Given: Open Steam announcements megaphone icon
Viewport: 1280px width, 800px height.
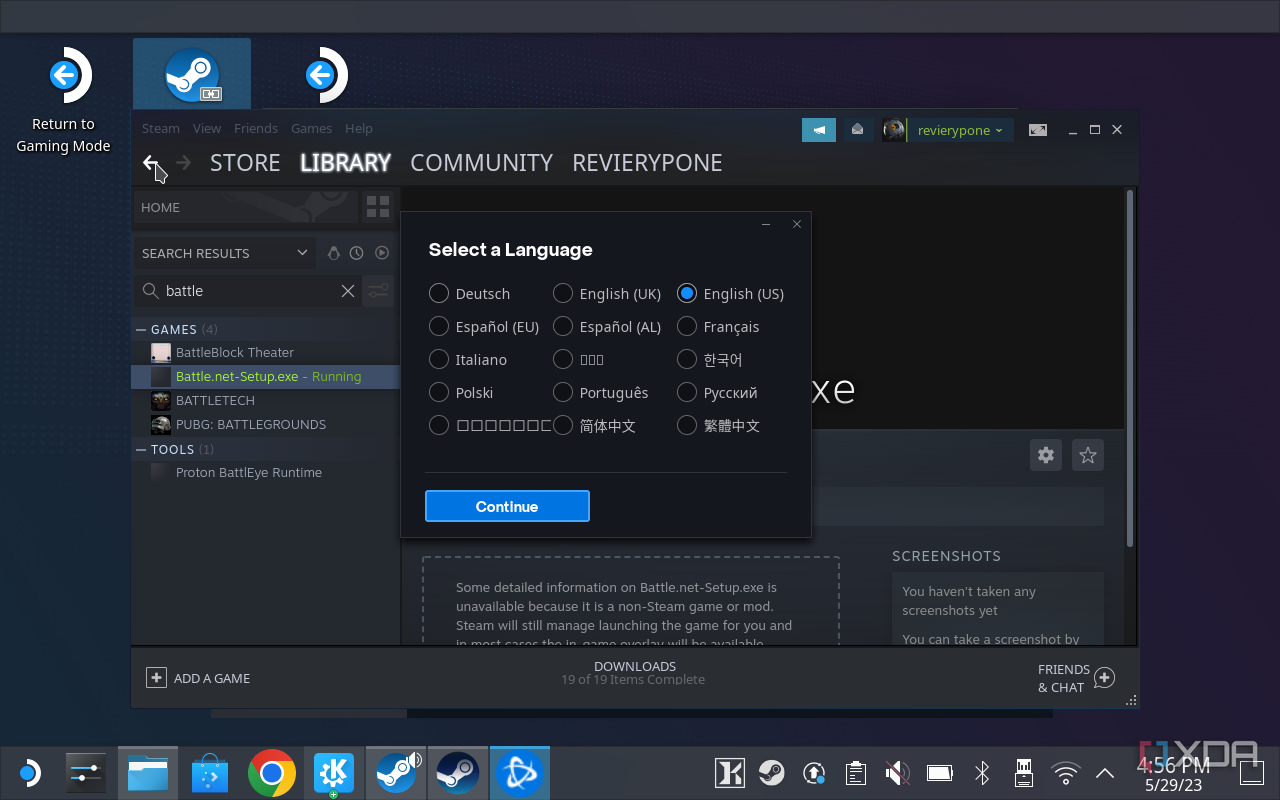Looking at the screenshot, I should click(x=819, y=130).
